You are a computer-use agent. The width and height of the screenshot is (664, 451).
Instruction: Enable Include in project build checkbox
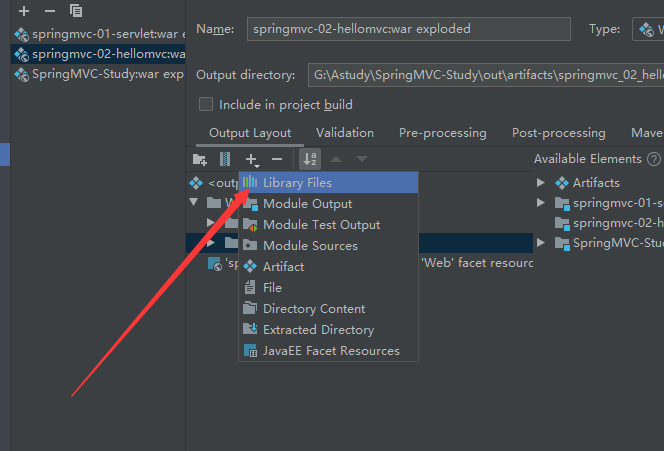click(x=206, y=104)
